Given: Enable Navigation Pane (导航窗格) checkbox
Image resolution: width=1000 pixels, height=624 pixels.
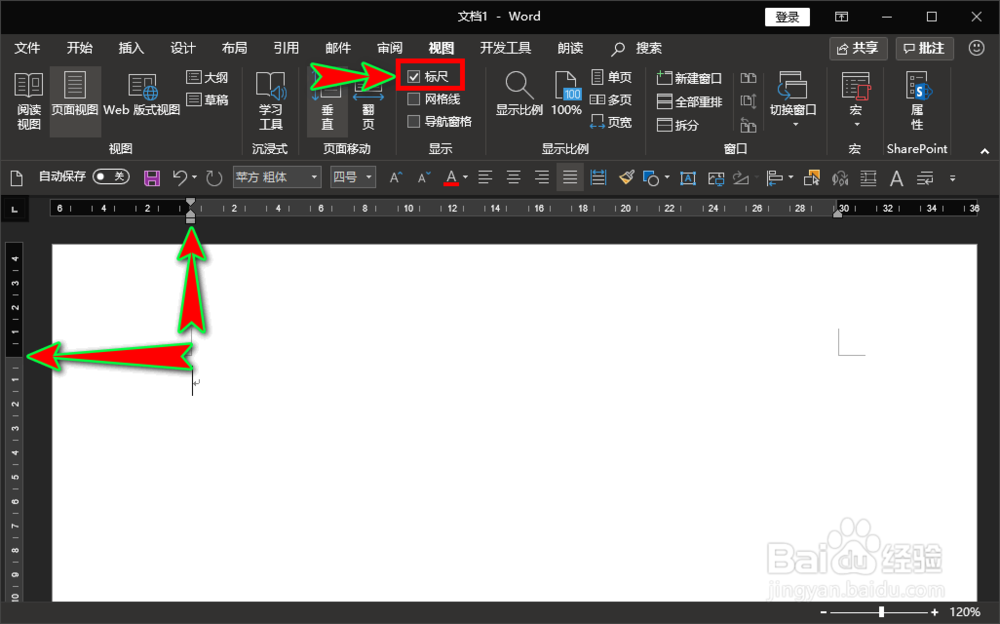Looking at the screenshot, I should click(x=414, y=121).
